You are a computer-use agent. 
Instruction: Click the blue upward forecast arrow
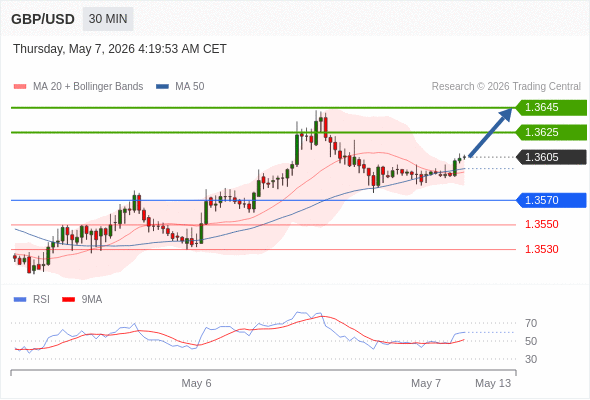click(490, 132)
